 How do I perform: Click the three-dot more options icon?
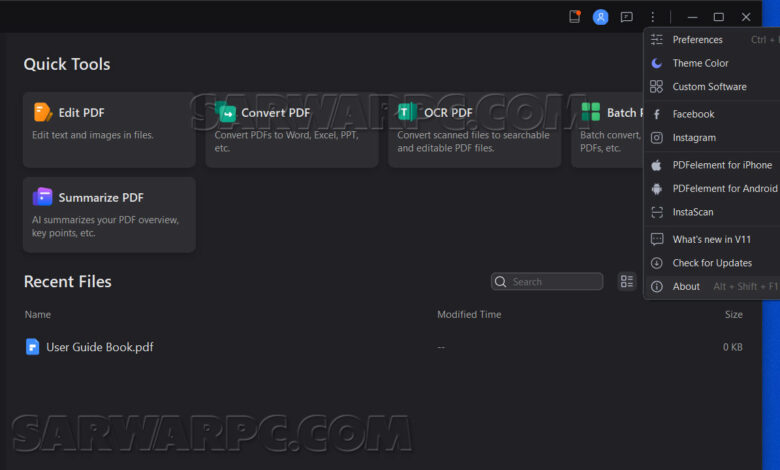[652, 17]
